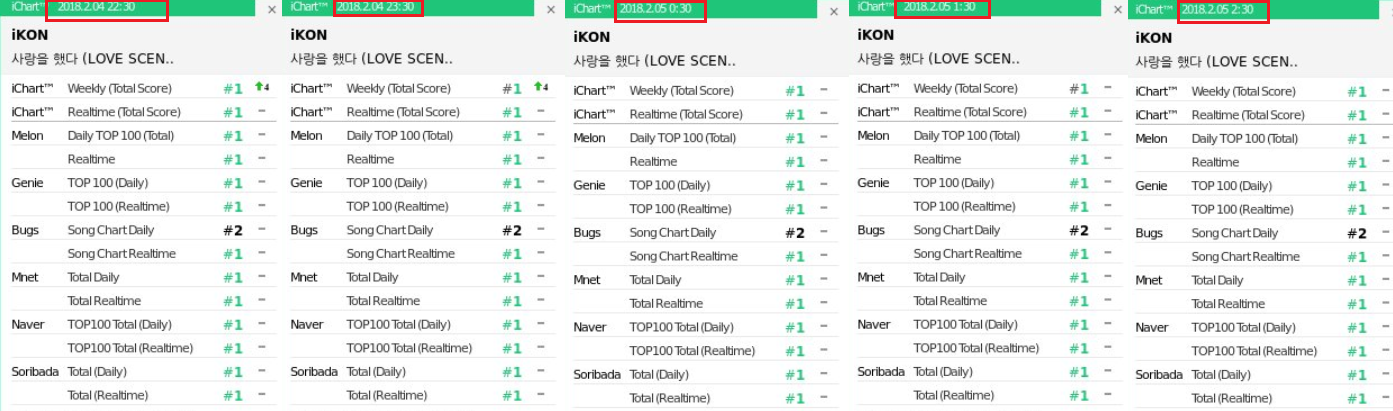Screen dimensions: 1393x411
Task: Close the 2018.2.05 1:30 chart panel
Action: (x=1119, y=10)
